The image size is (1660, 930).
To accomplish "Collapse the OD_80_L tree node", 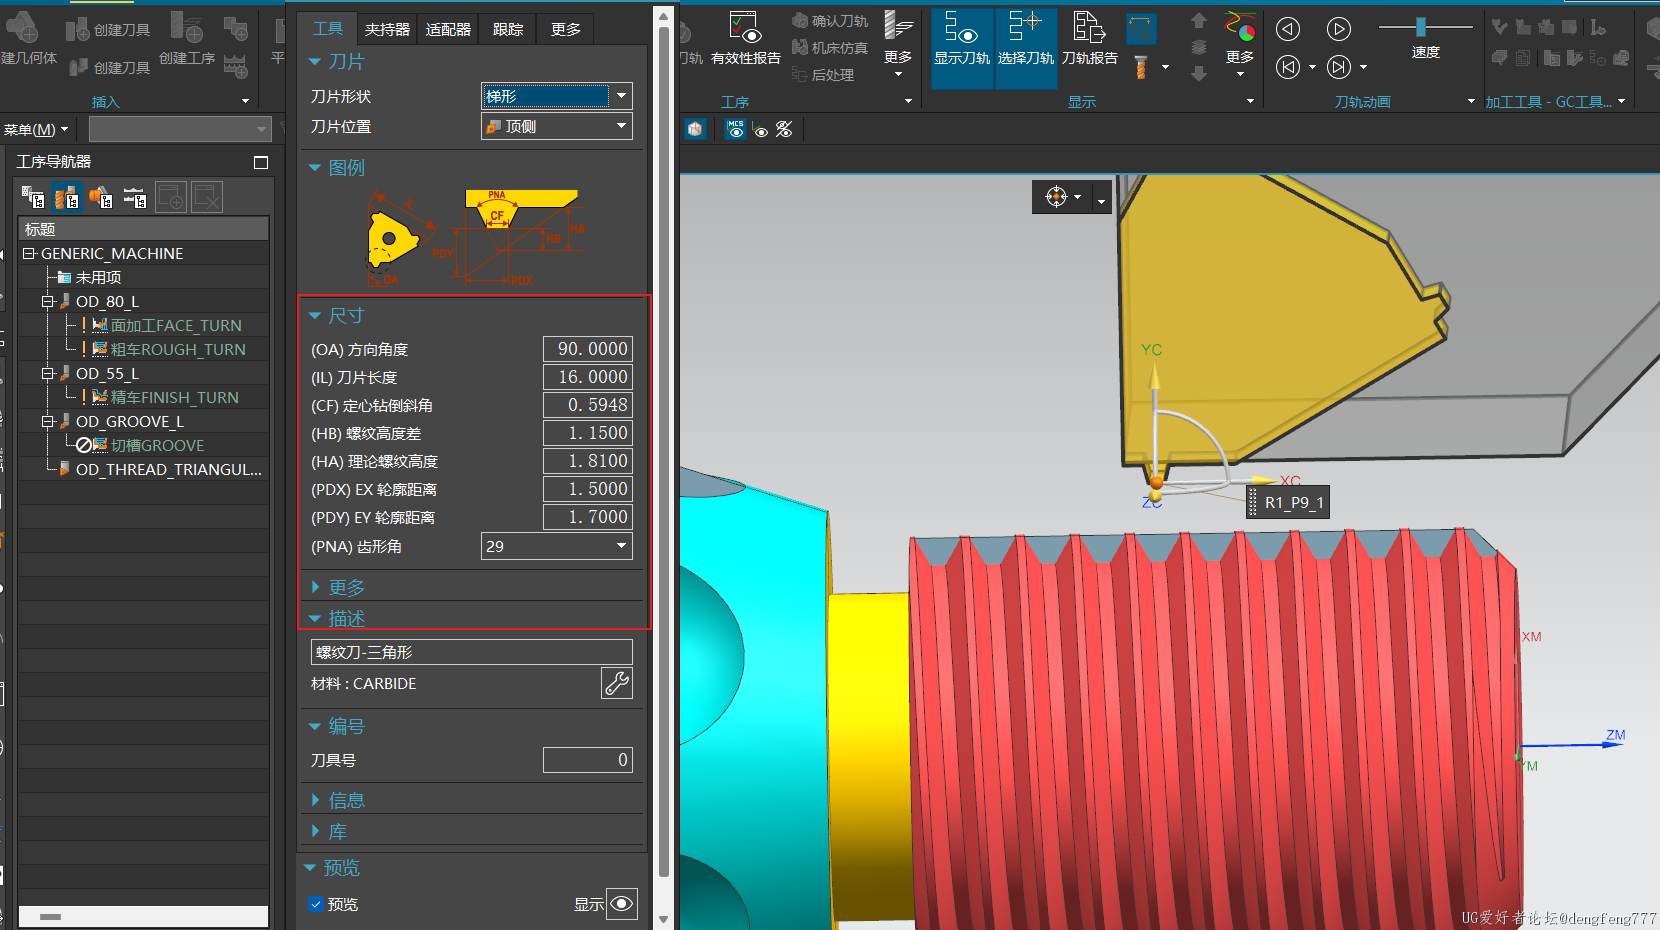I will (47, 301).
